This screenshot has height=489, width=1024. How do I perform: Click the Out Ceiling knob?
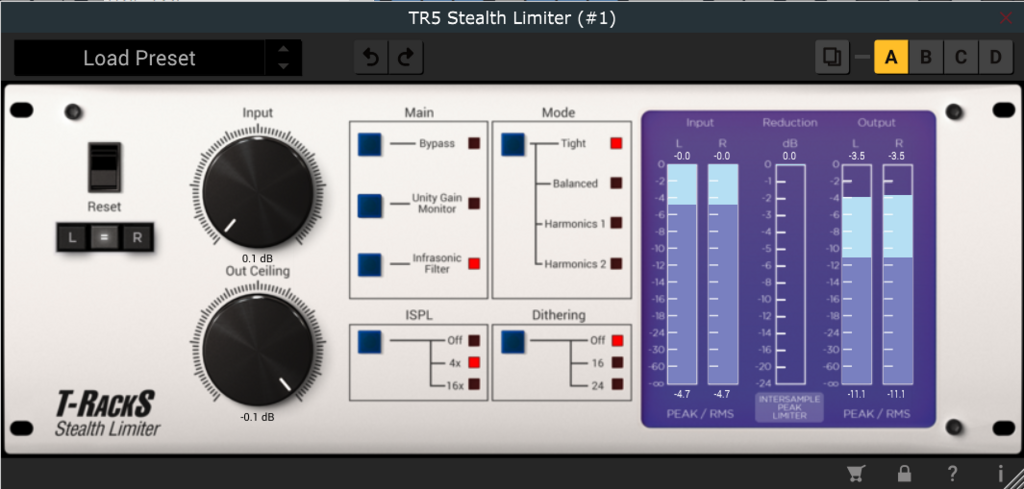(x=258, y=349)
